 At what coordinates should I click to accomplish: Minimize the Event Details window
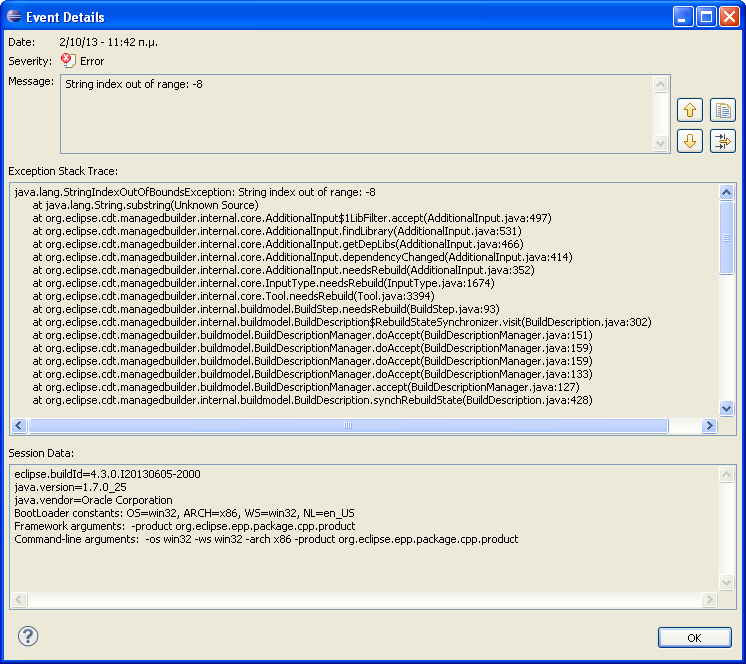click(683, 17)
